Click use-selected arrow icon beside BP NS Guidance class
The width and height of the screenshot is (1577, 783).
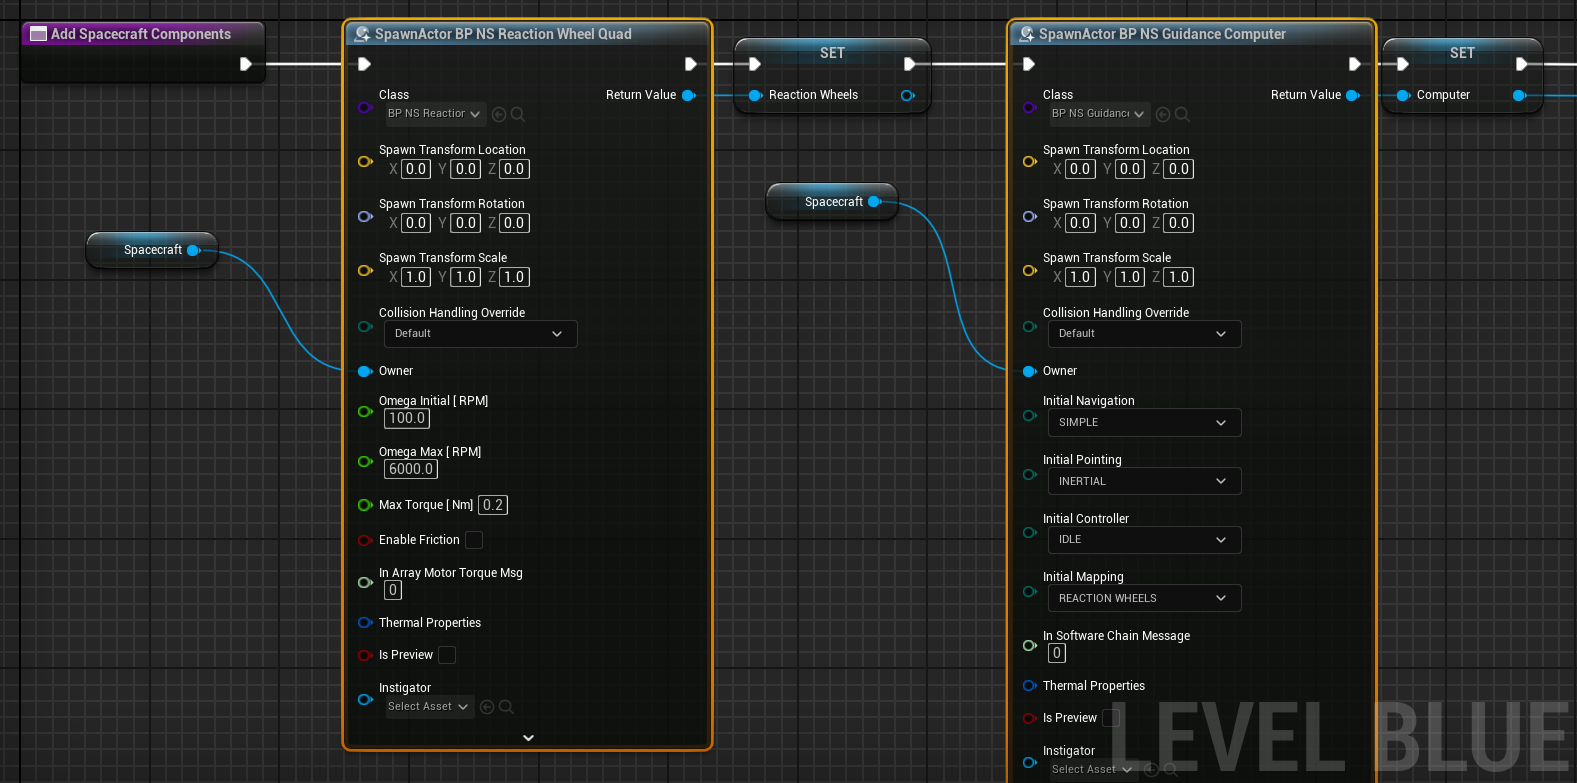tap(1163, 115)
